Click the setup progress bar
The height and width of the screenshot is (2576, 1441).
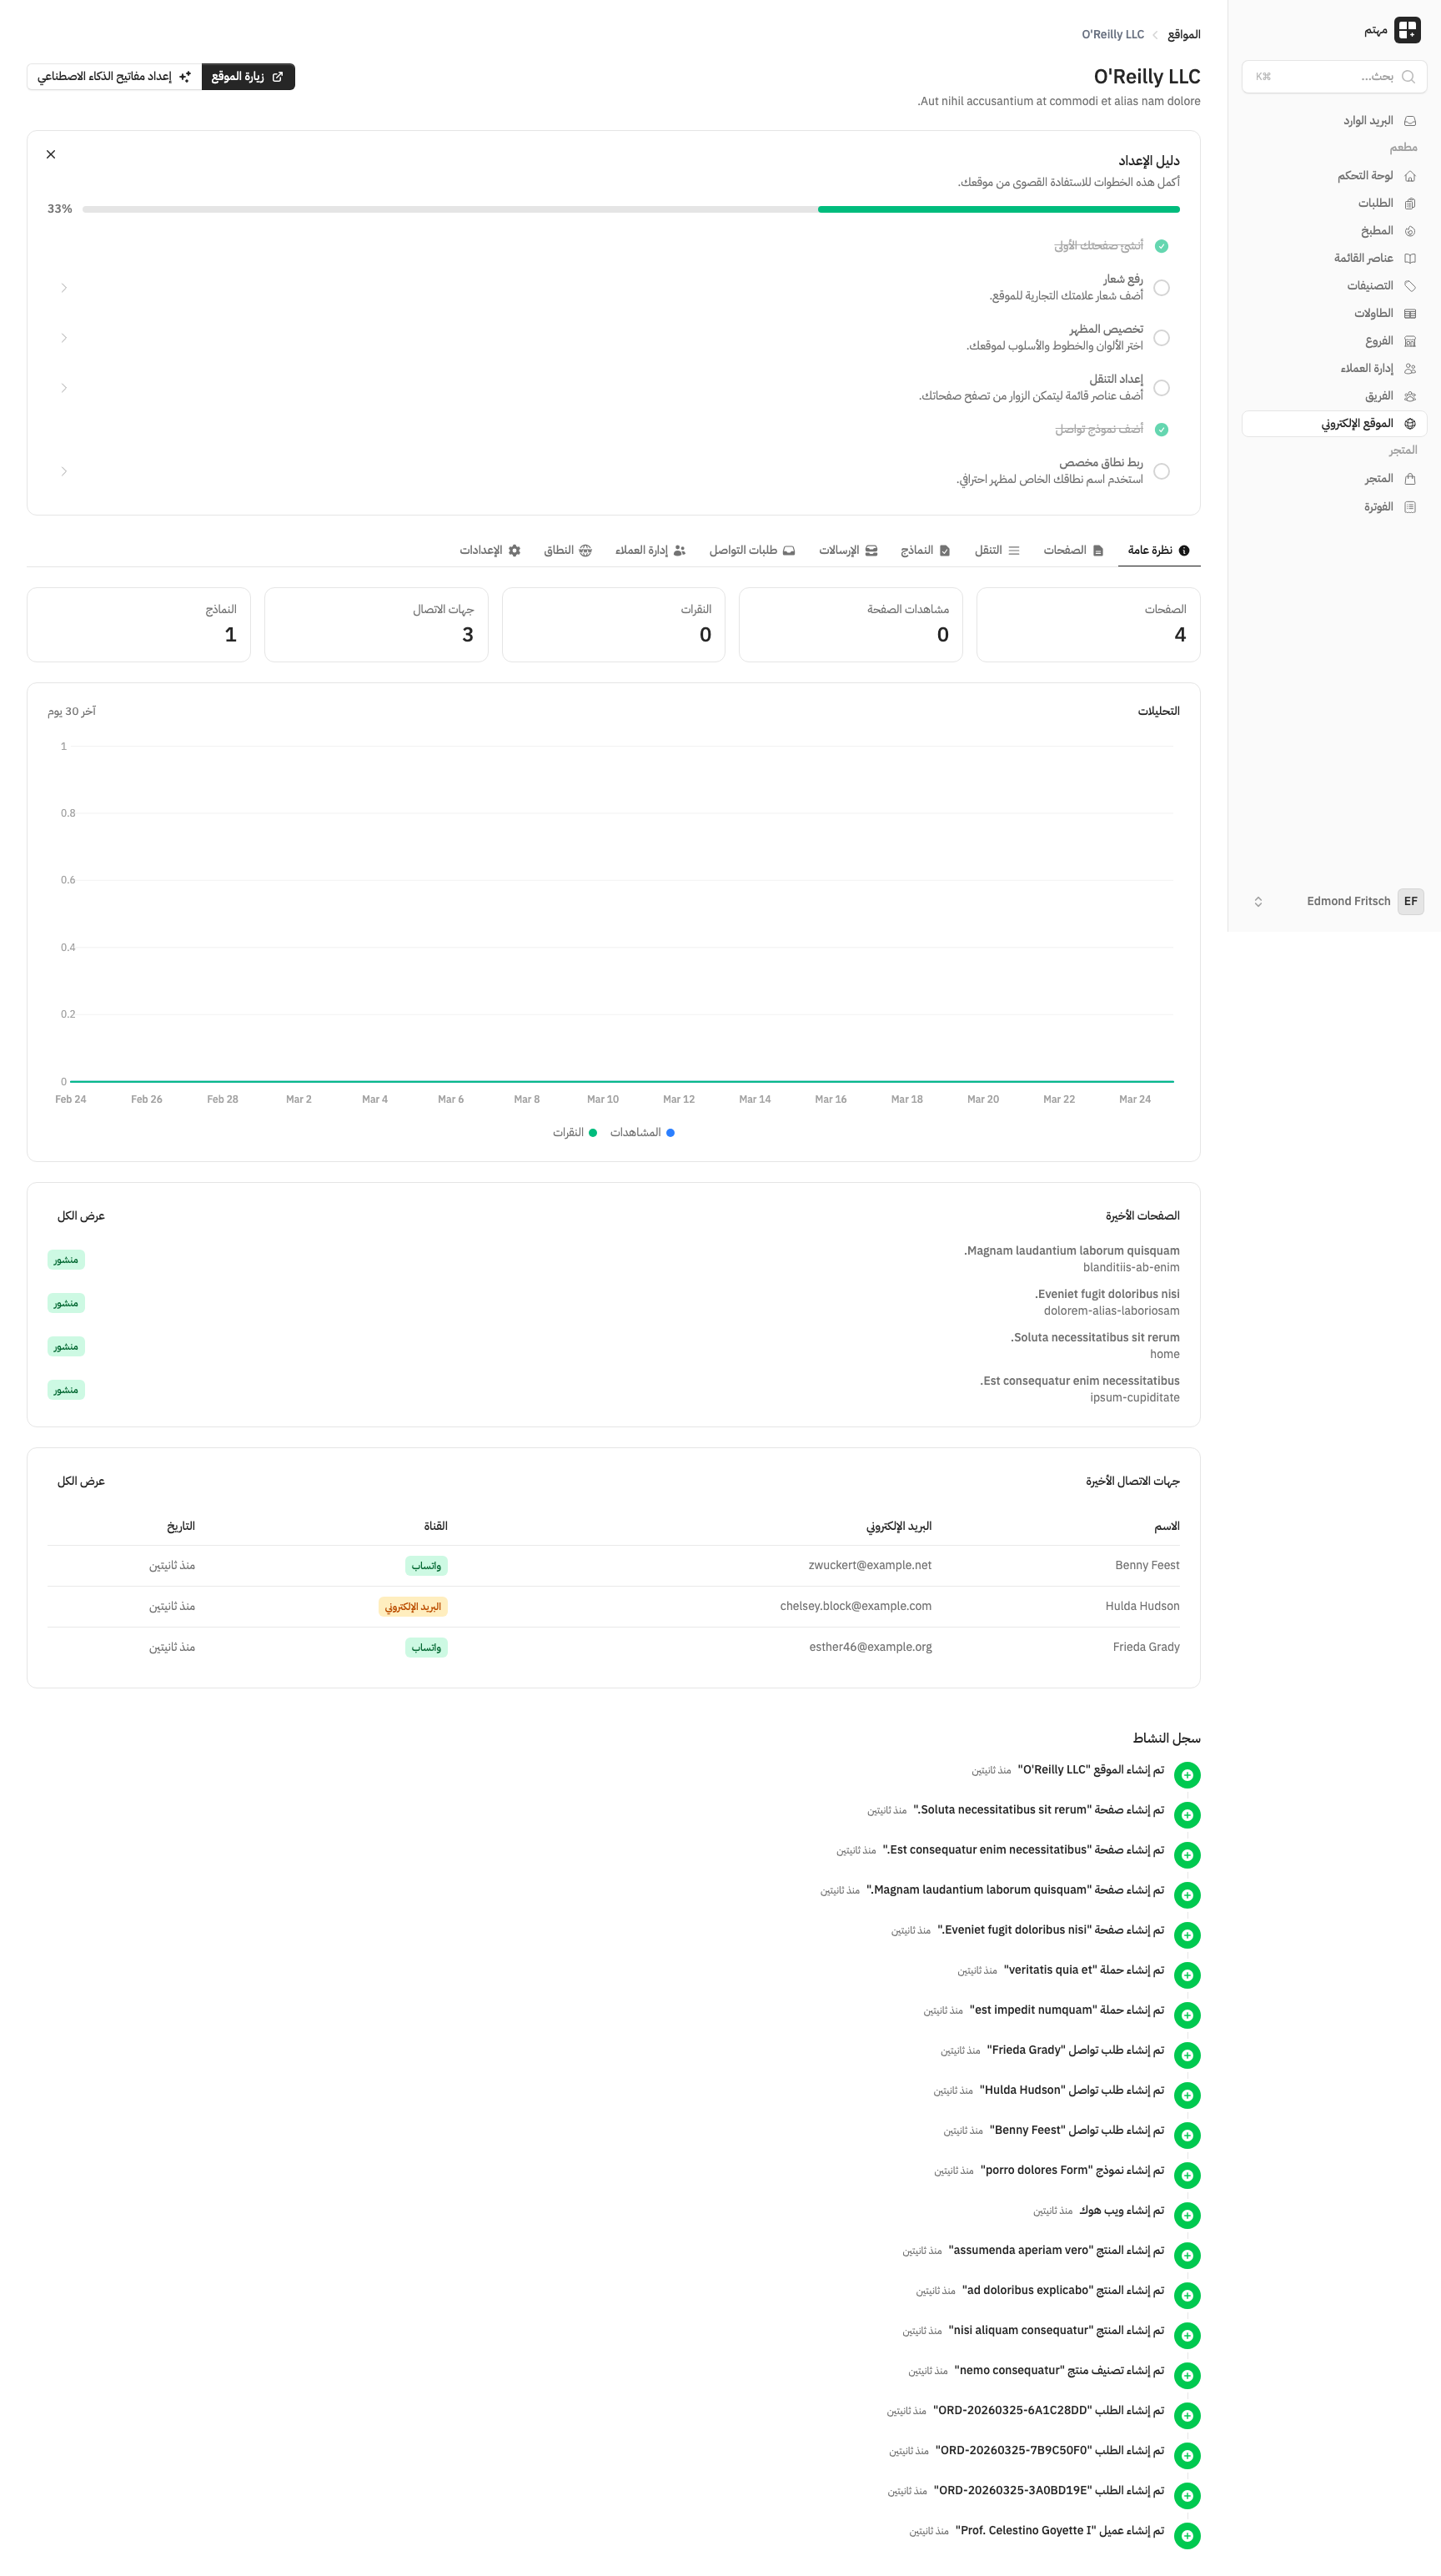(x=631, y=210)
